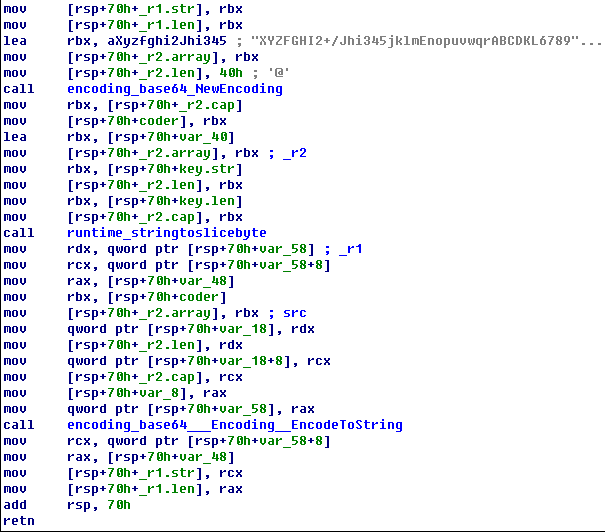Viewport: 605px width, 532px height.
Task: Click the call mnemonic before runtime_stringtoslicebyte
Action: (x=19, y=233)
